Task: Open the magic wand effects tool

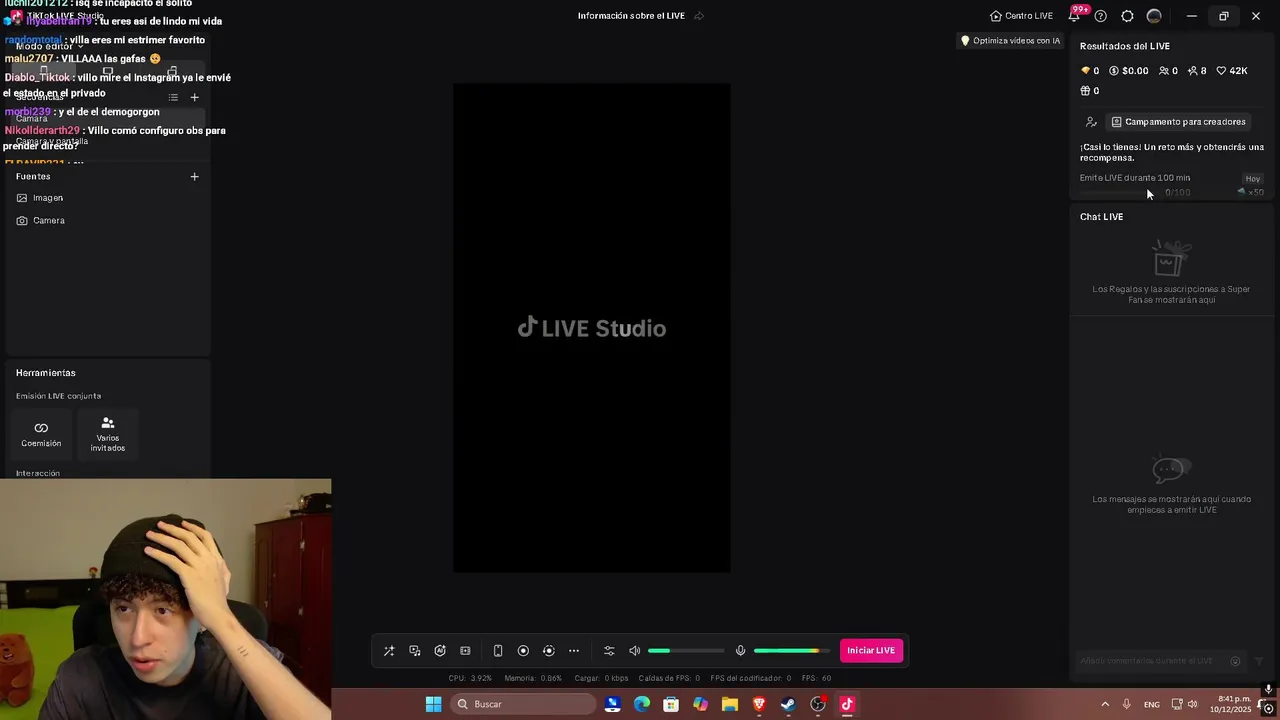Action: point(389,651)
